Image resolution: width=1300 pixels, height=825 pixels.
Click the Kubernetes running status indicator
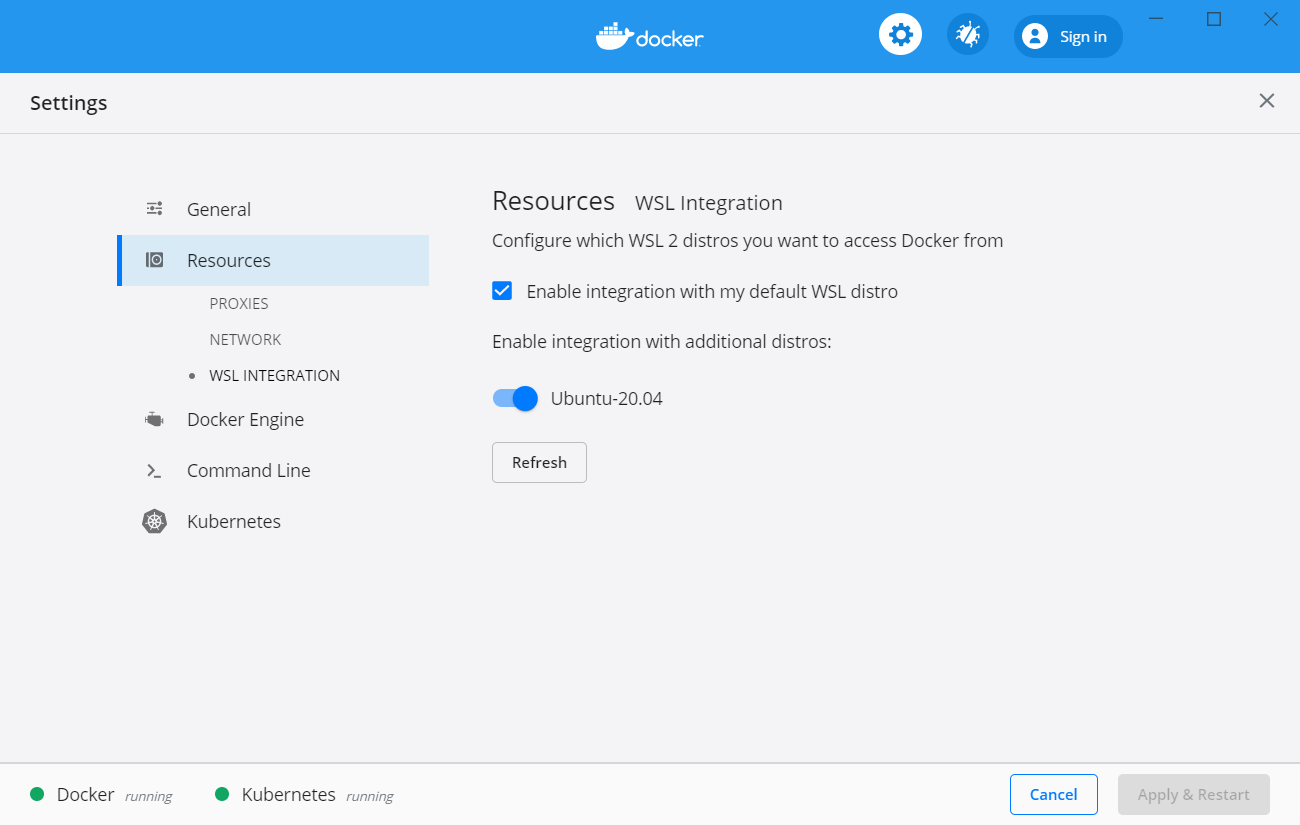click(304, 795)
